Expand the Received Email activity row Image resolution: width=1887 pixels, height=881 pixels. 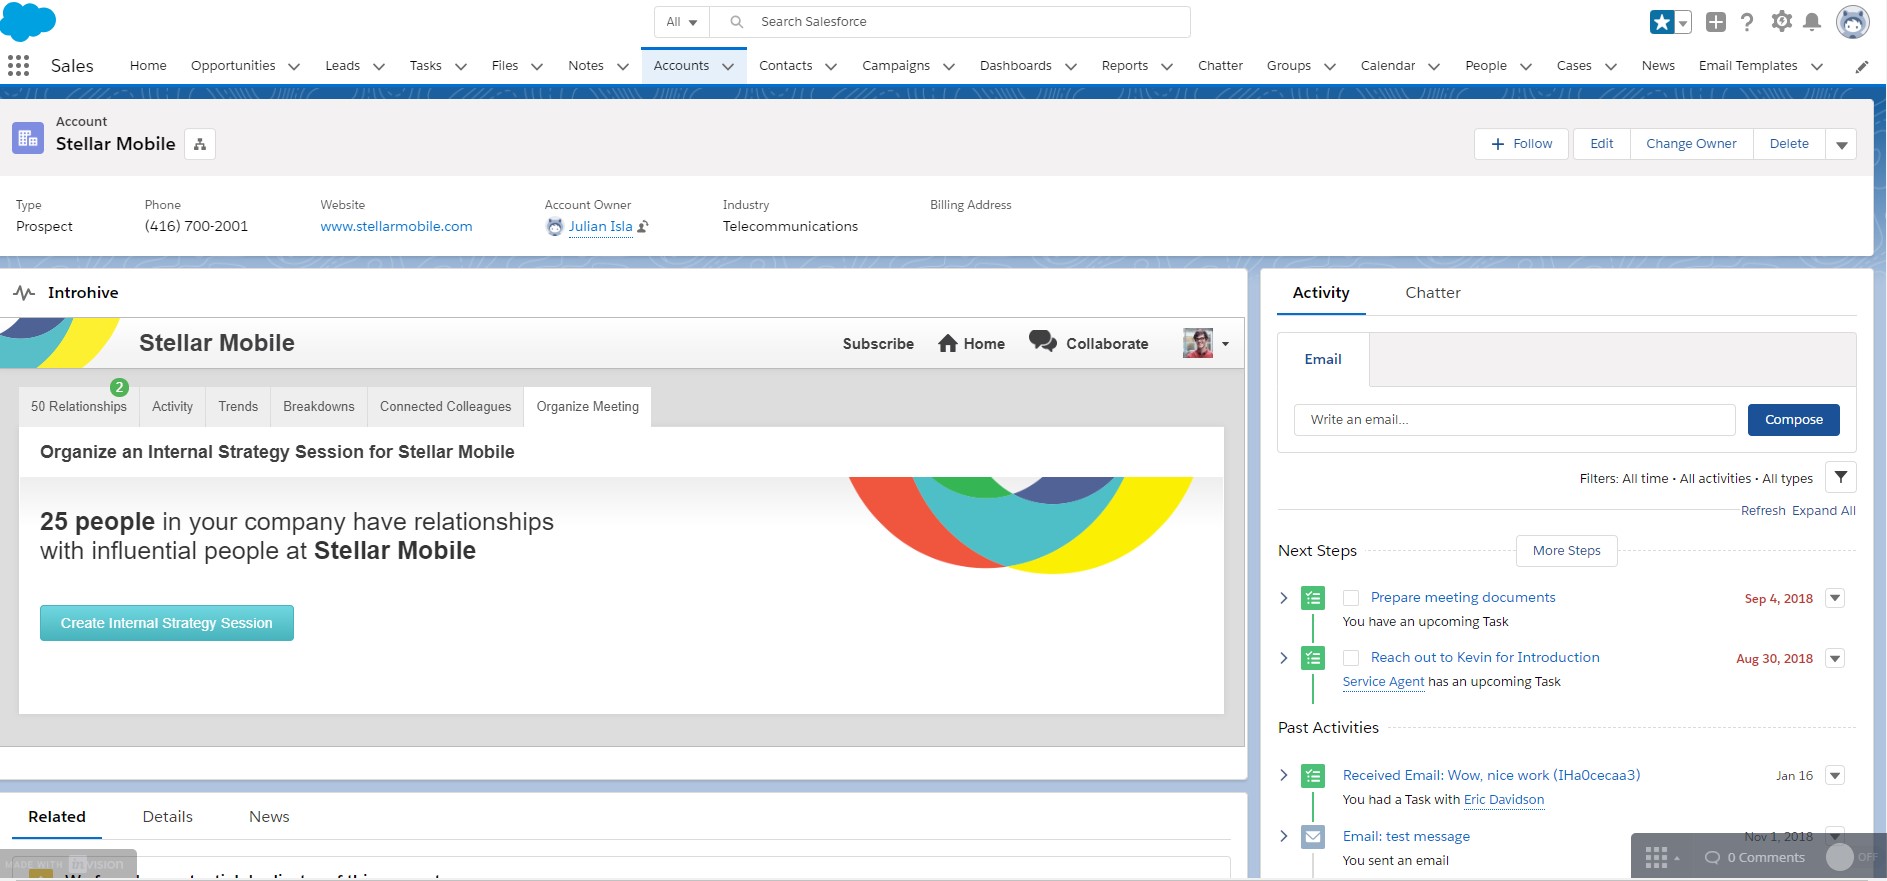1284,775
